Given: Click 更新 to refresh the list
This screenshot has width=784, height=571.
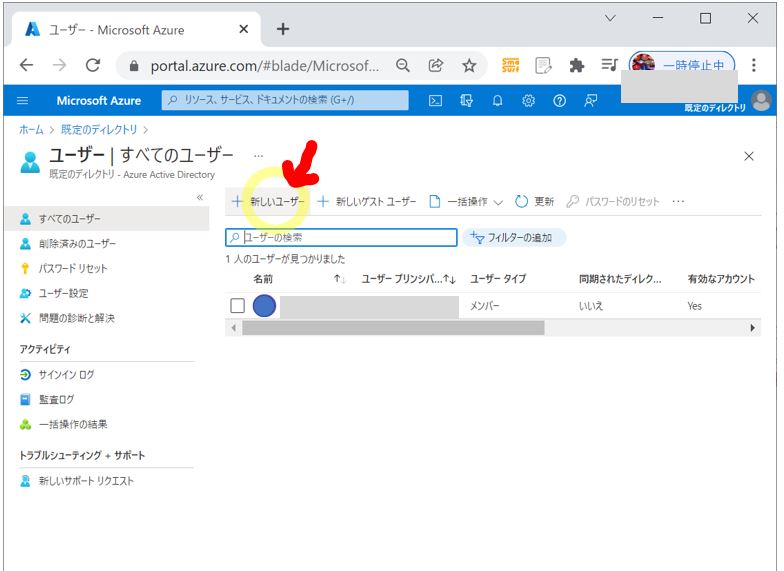Looking at the screenshot, I should click(x=534, y=202).
